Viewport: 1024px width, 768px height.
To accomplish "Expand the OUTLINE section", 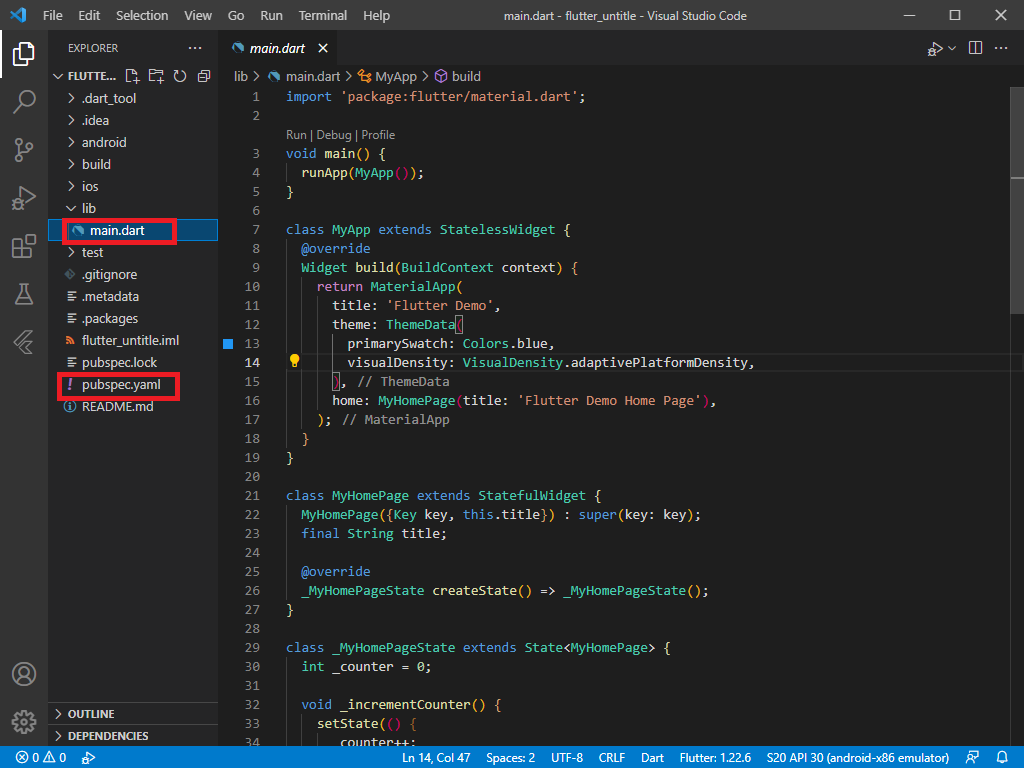I will pos(91,714).
